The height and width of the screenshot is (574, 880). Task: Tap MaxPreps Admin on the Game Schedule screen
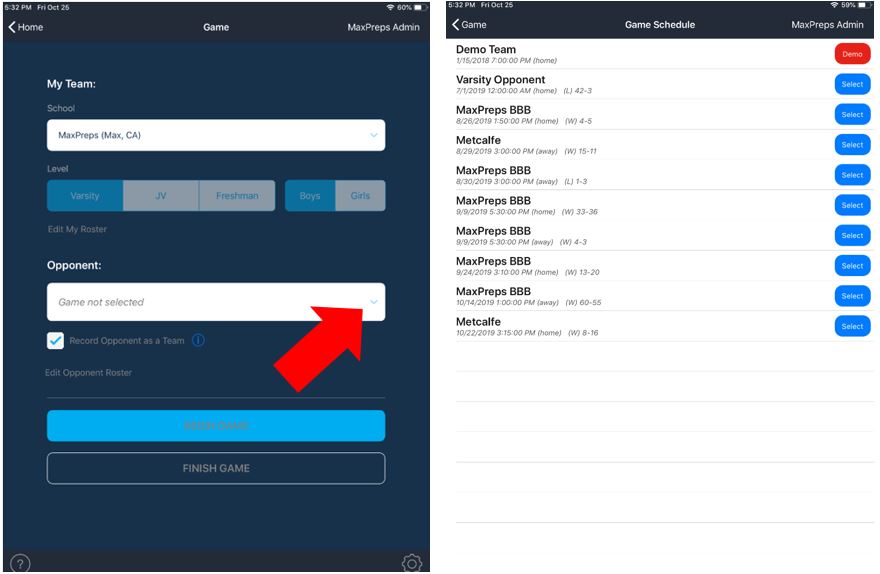click(827, 25)
